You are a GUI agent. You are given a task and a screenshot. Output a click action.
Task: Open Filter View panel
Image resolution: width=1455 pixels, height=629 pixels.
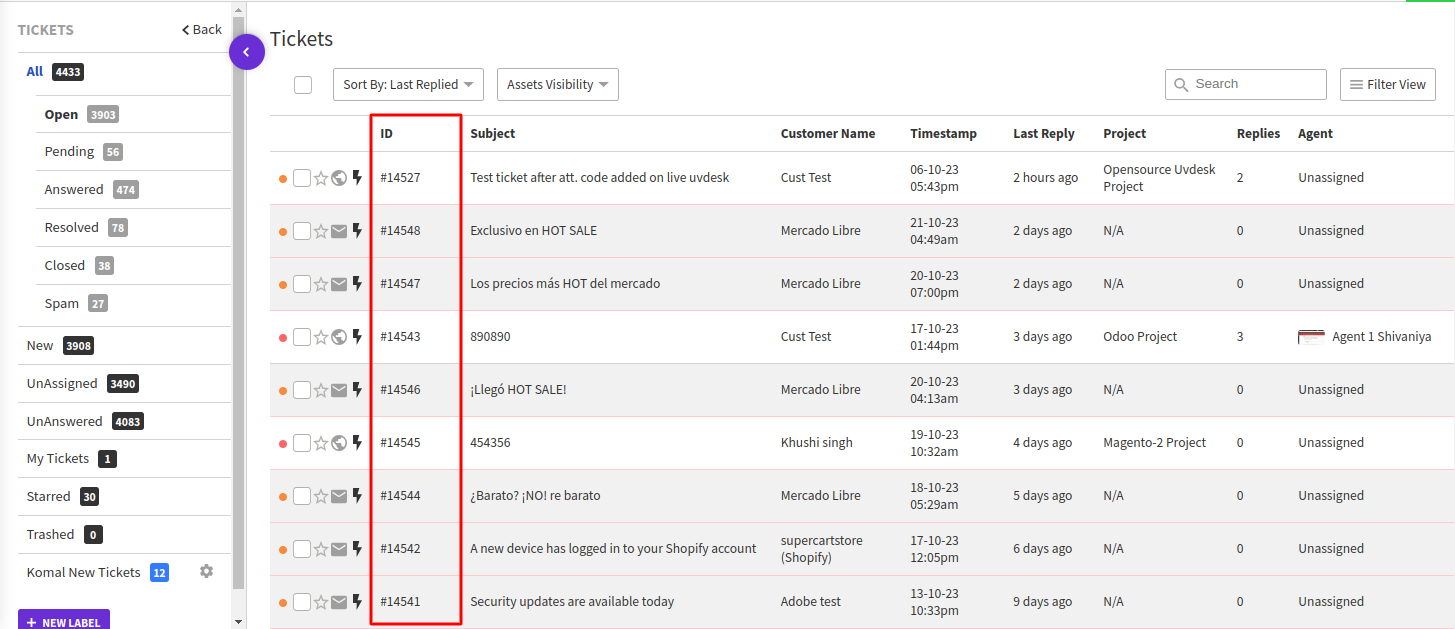(1388, 85)
